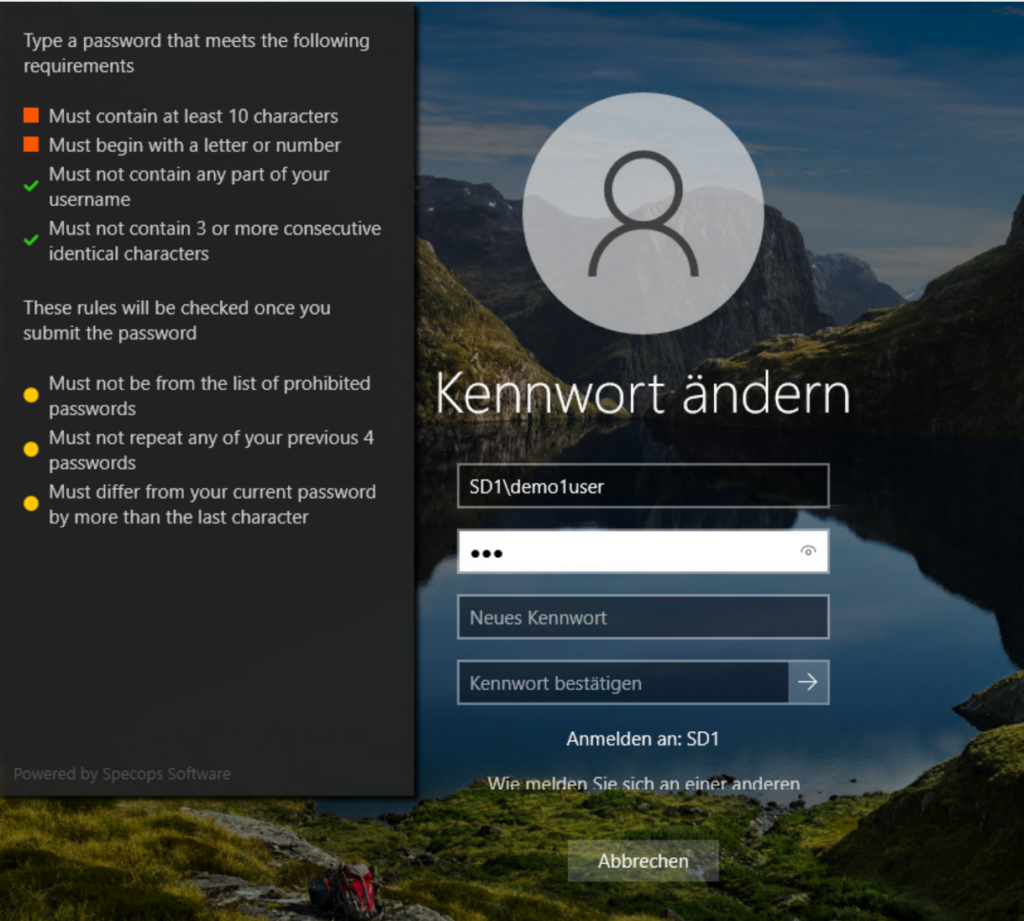
Task: Click the Abbrechen button
Action: 643,861
